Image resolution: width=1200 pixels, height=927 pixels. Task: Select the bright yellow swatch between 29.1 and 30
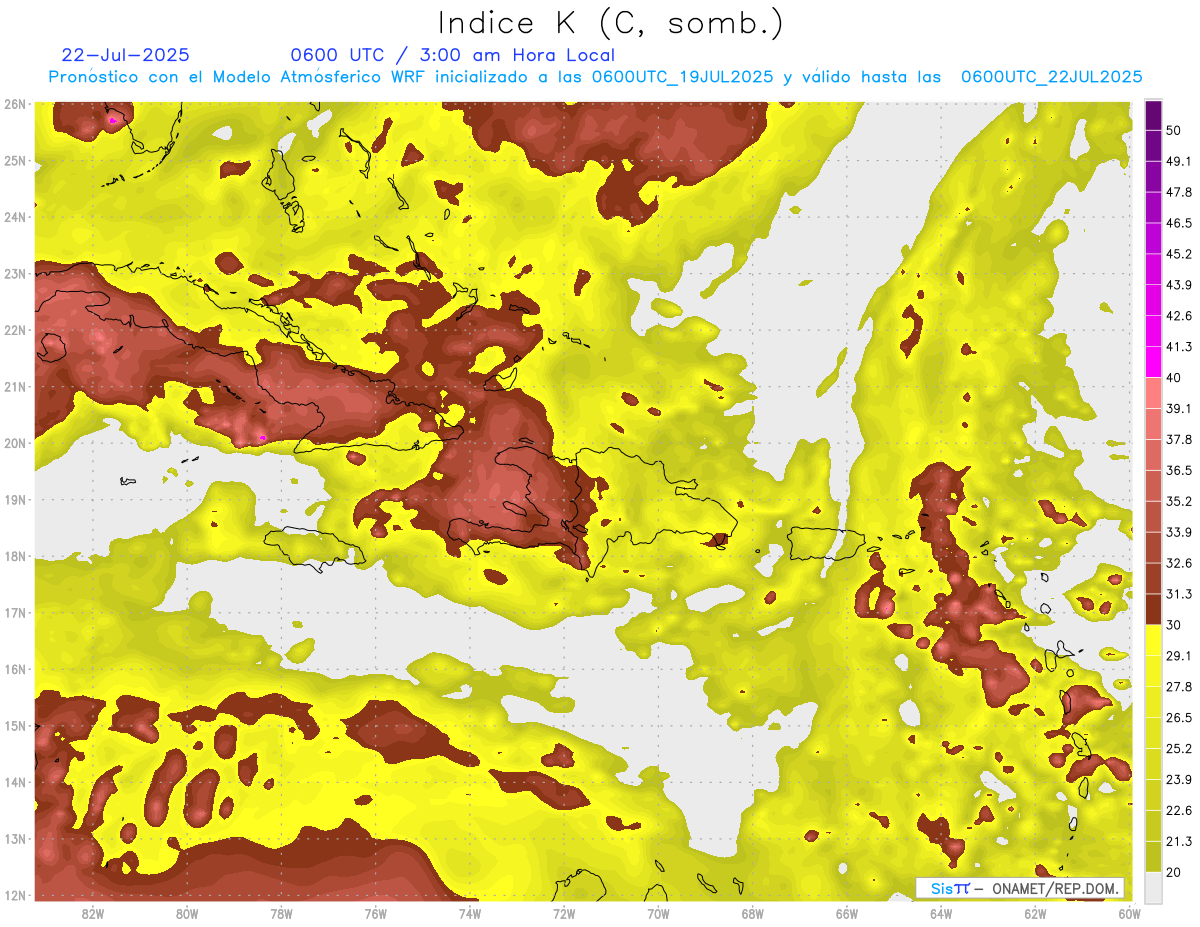pyautogui.click(x=1153, y=640)
